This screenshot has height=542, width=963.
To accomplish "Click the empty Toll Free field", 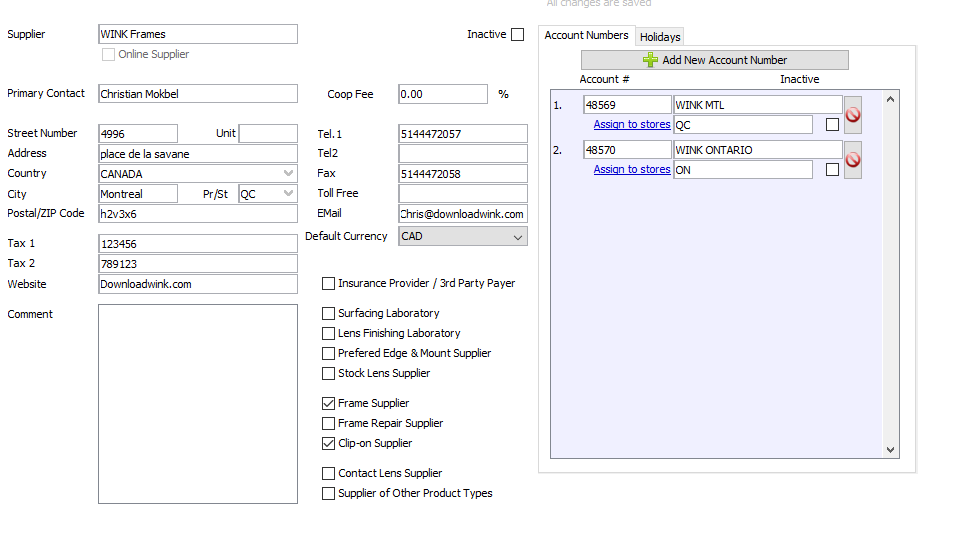I will click(x=463, y=193).
